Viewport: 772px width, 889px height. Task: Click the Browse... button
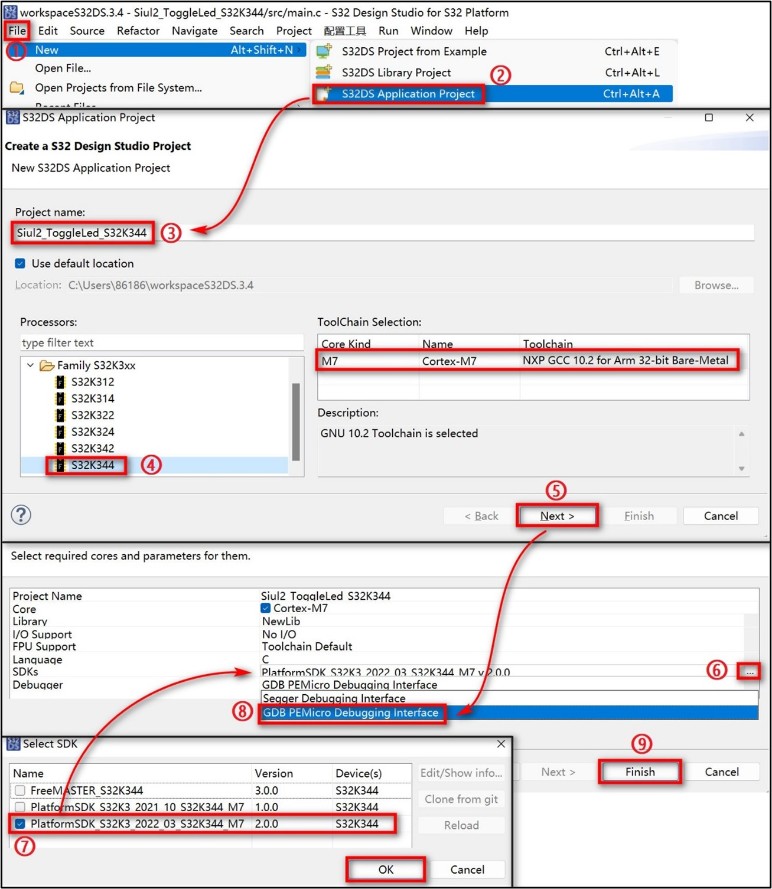tap(716, 285)
